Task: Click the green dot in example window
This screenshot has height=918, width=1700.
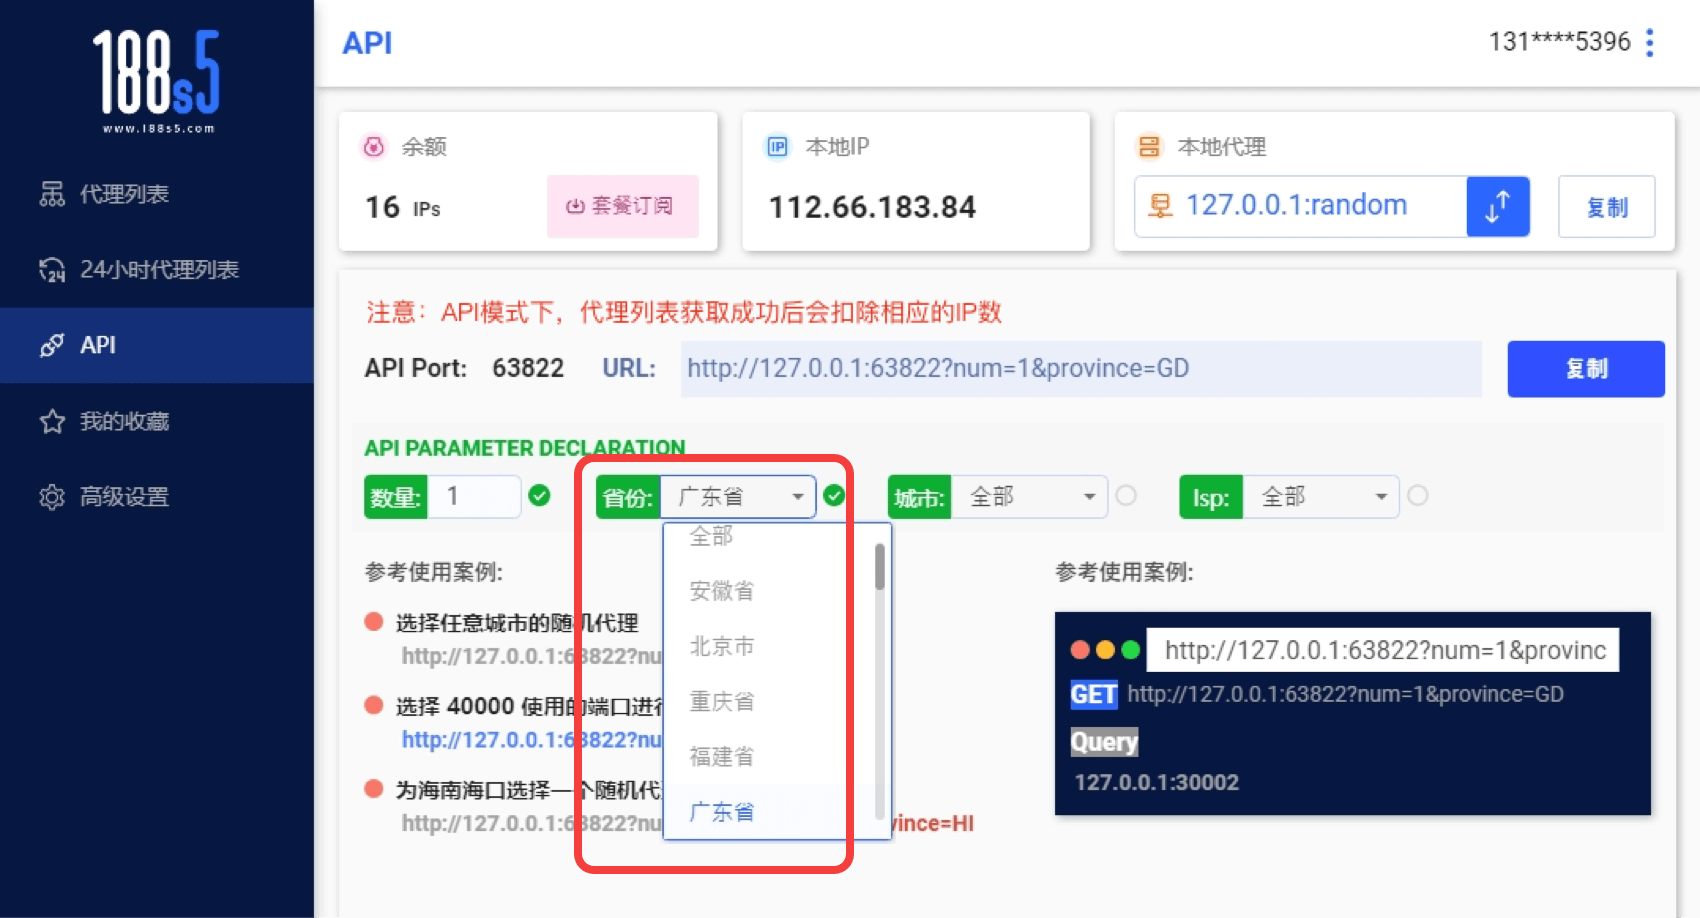Action: pos(1131,650)
